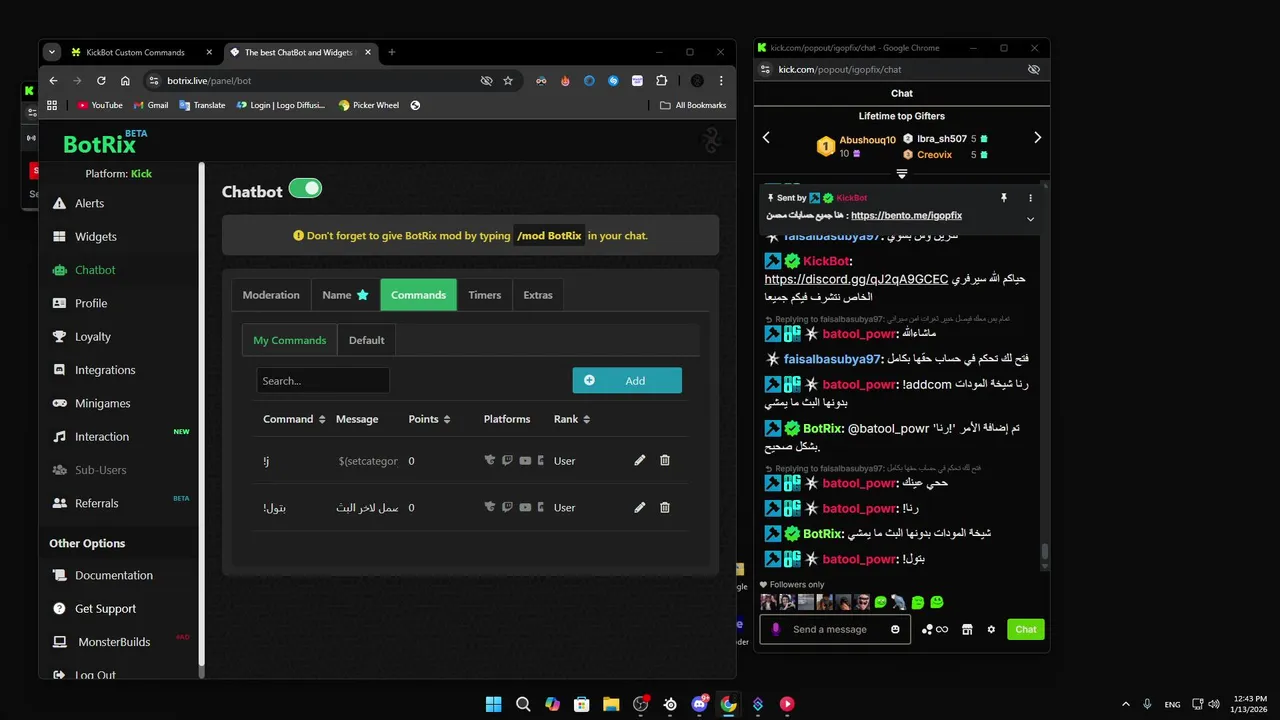Click the first green emote in quick emotes

(x=881, y=602)
